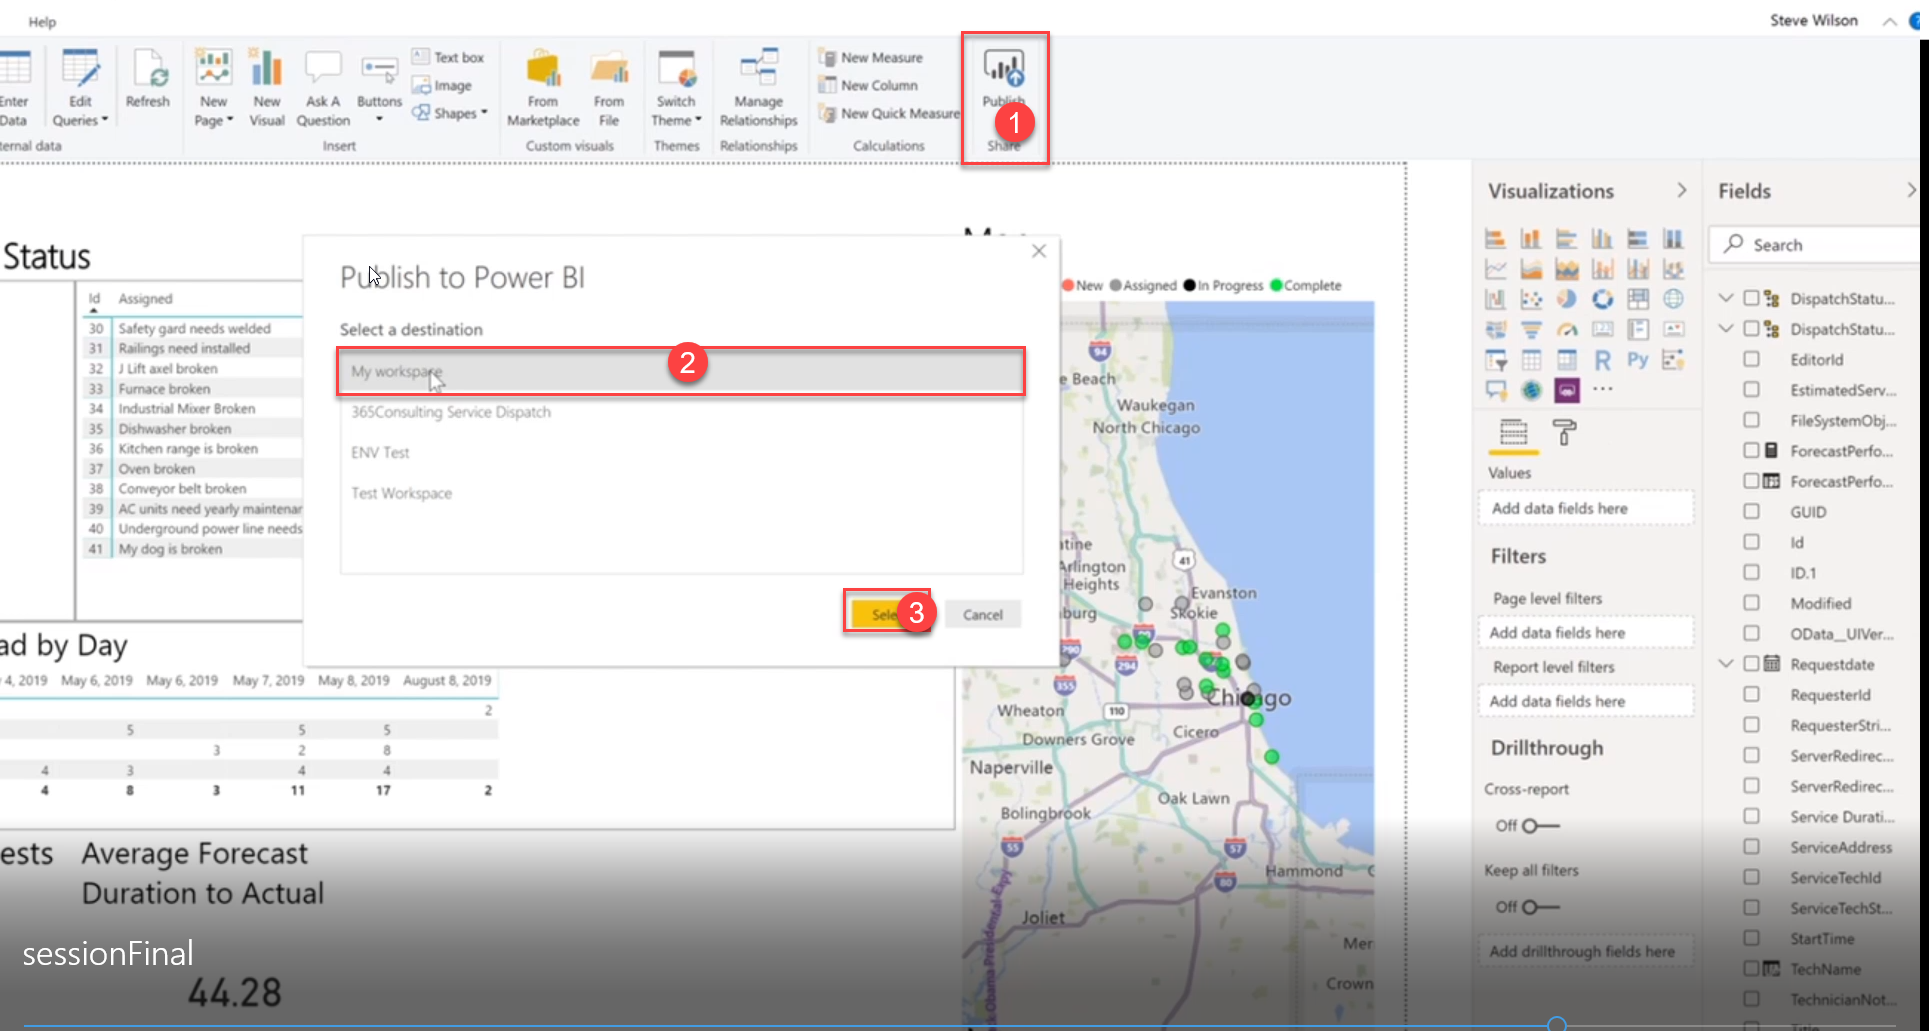Add a Donut chart visual

1603,299
